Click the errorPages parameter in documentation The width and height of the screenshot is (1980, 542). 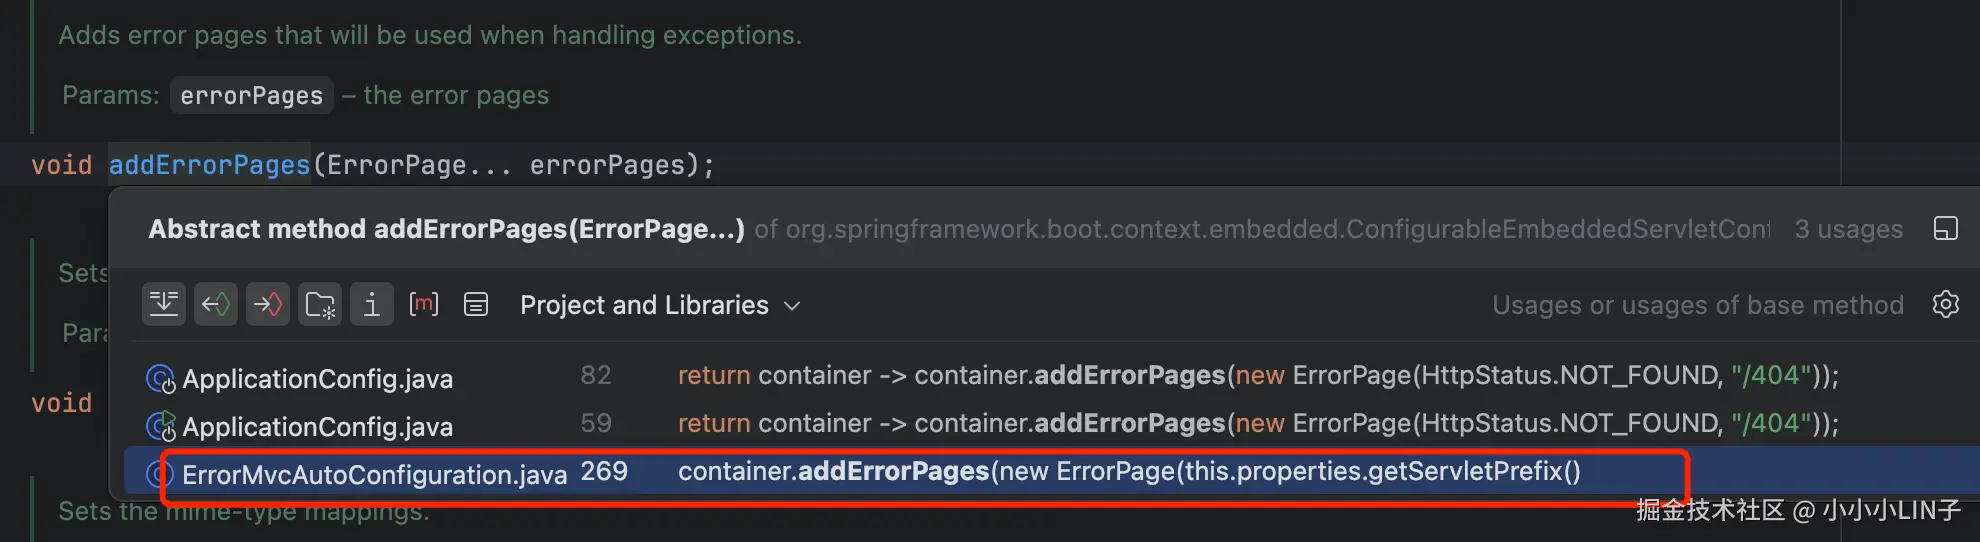click(252, 96)
